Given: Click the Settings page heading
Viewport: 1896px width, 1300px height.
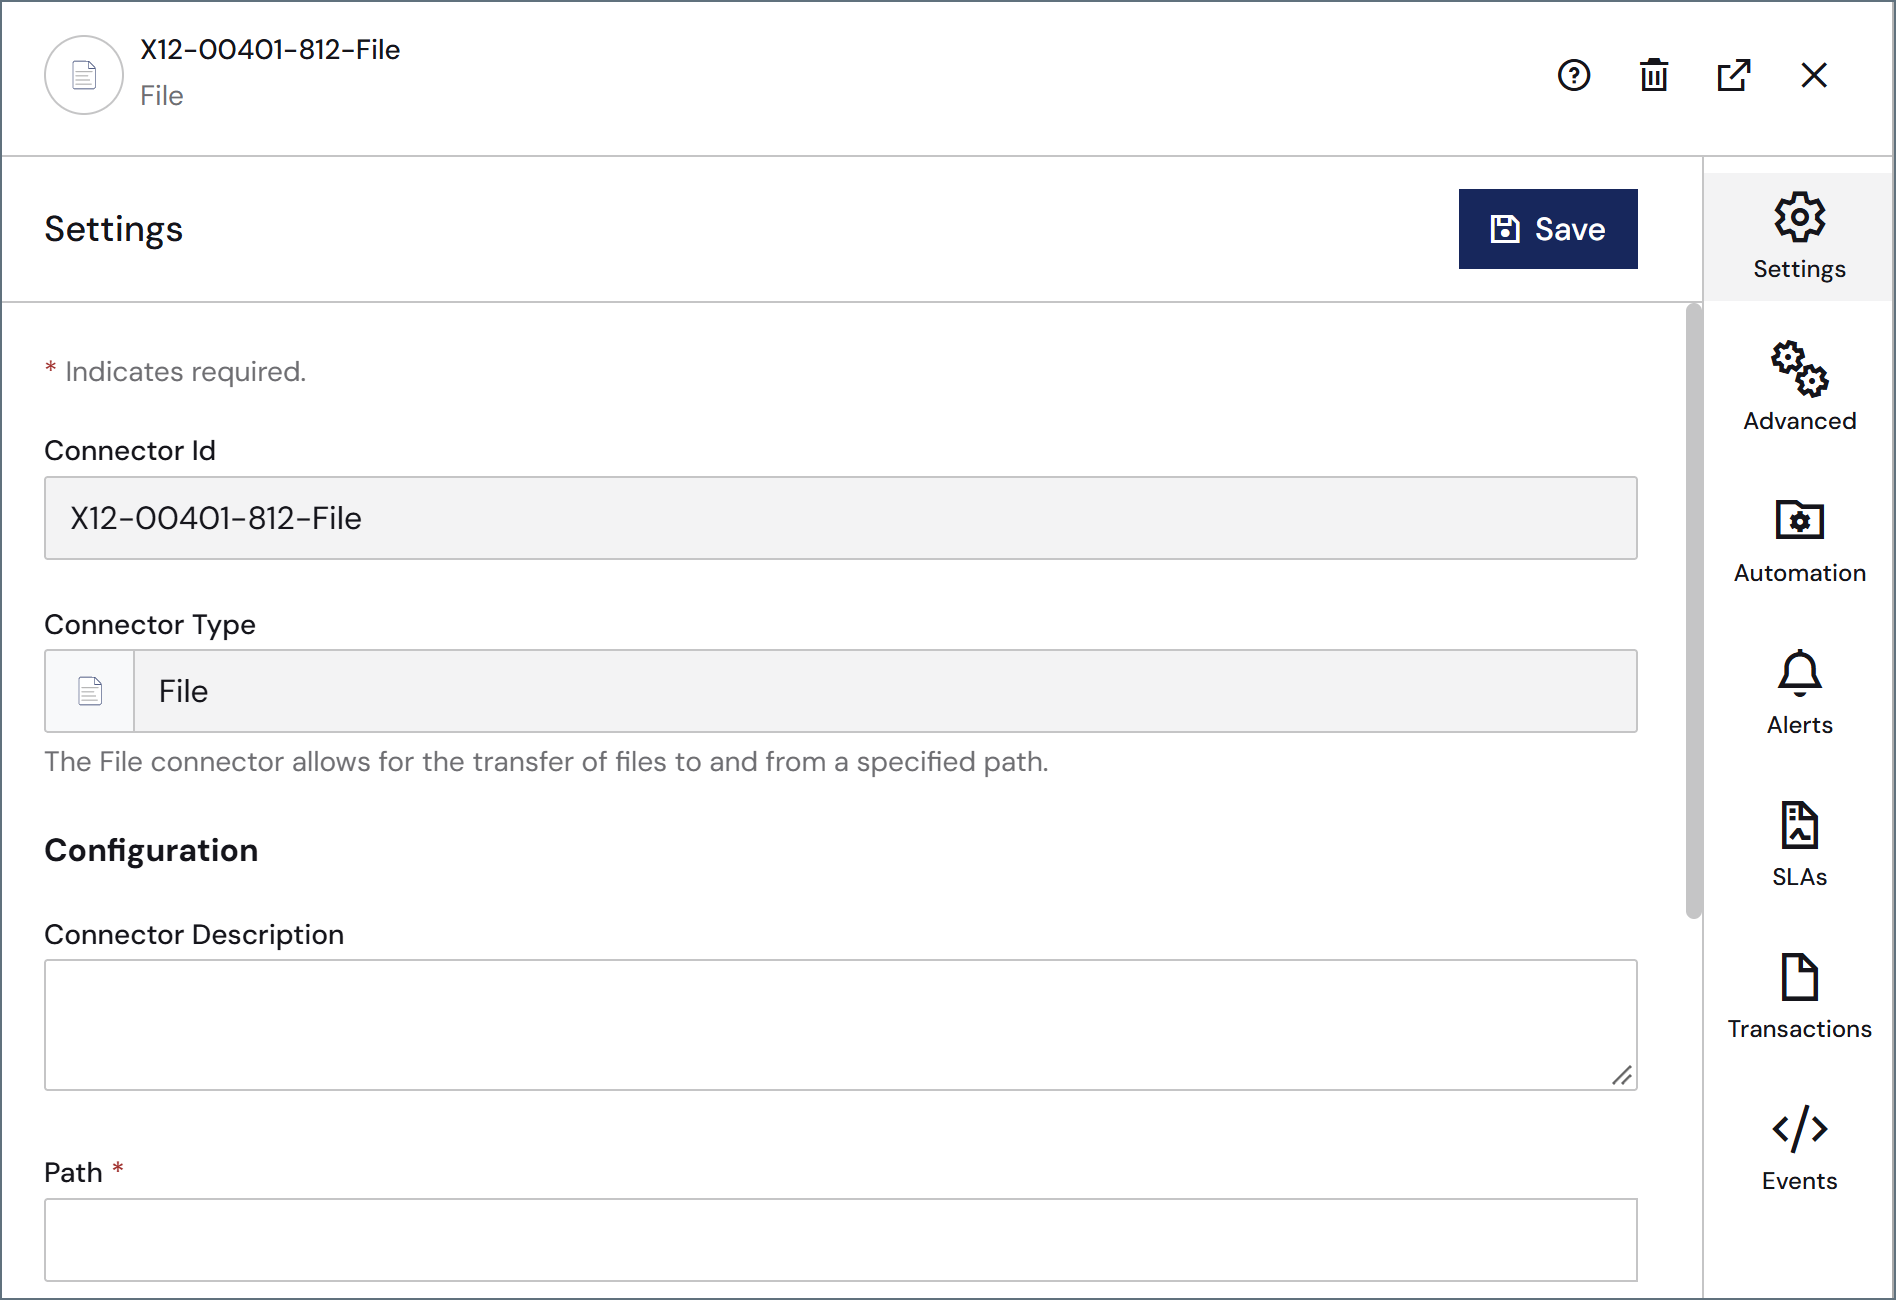Looking at the screenshot, I should pyautogui.click(x=113, y=229).
